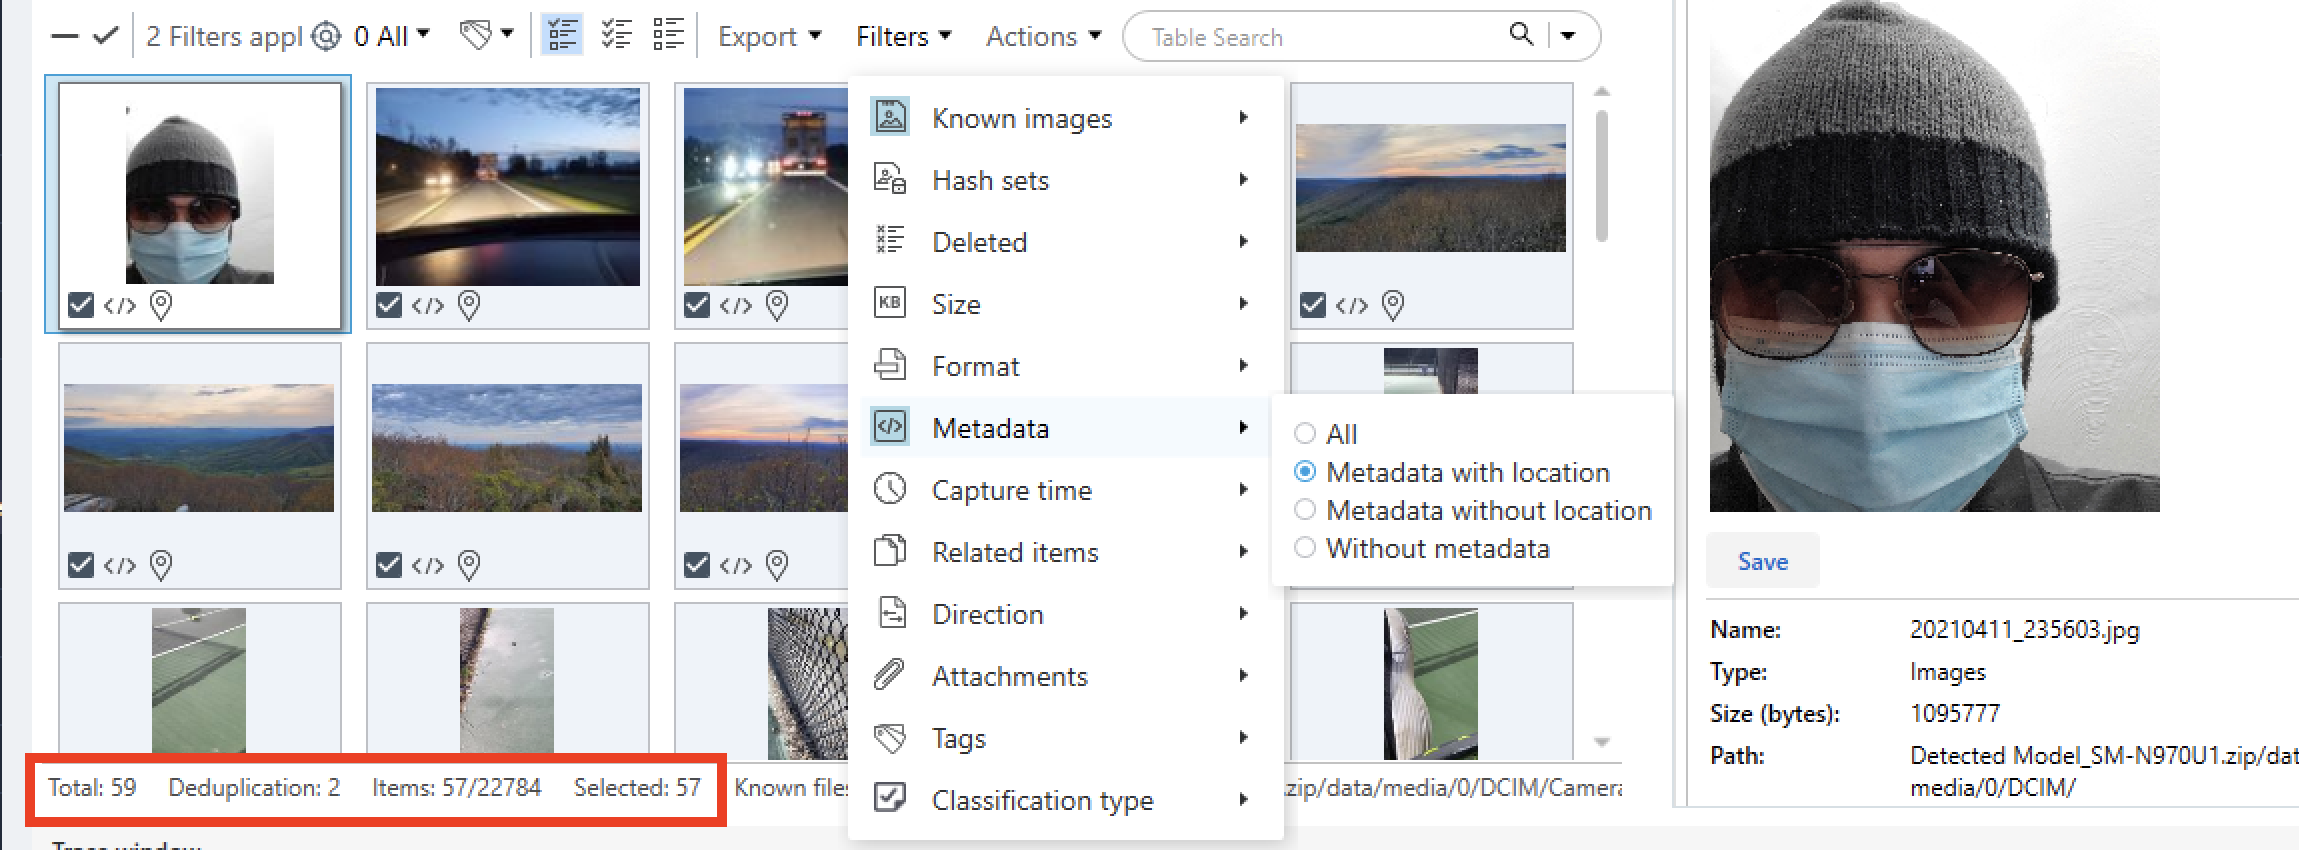Open the Actions dropdown menu

(1043, 37)
